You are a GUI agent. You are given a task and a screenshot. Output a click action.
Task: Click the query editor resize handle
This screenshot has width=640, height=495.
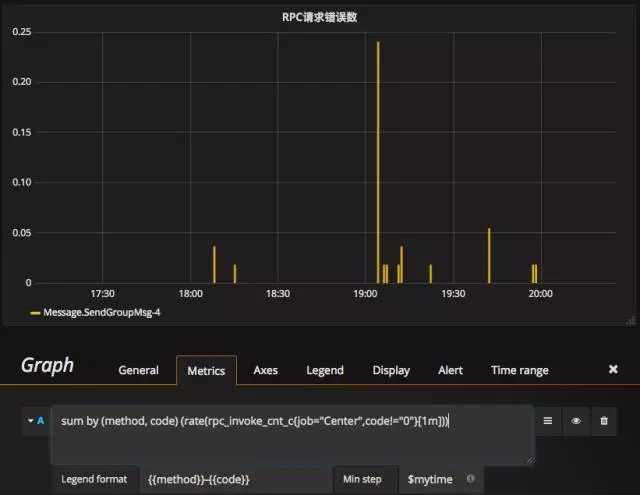[x=530, y=460]
